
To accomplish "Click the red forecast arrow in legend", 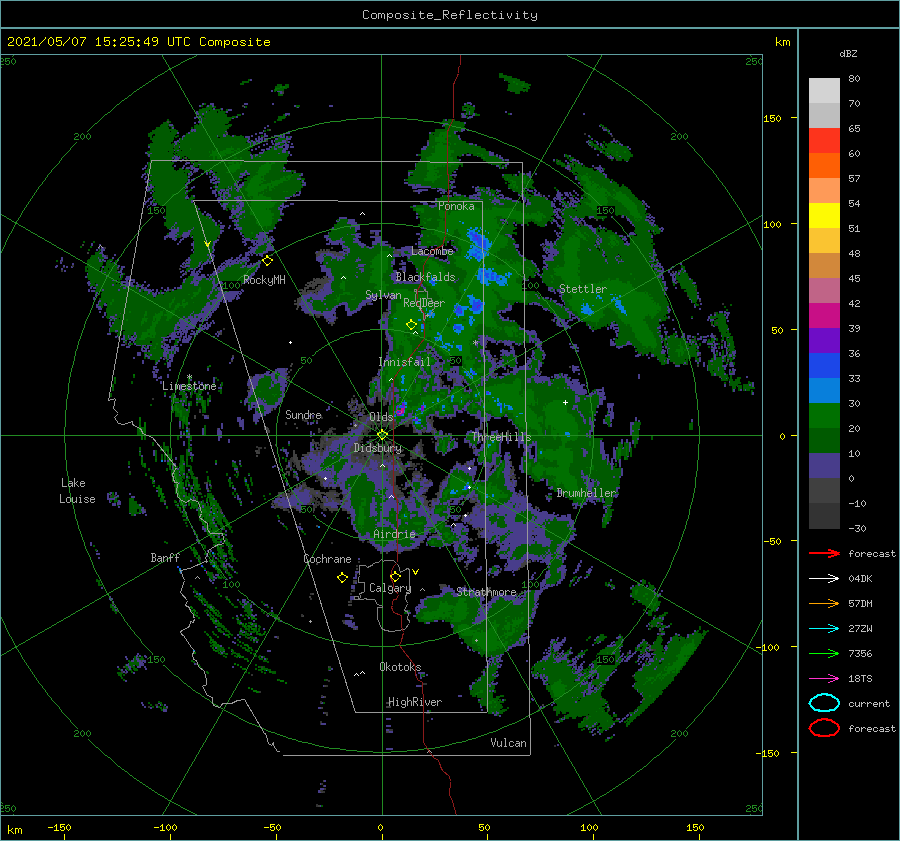I will (824, 553).
